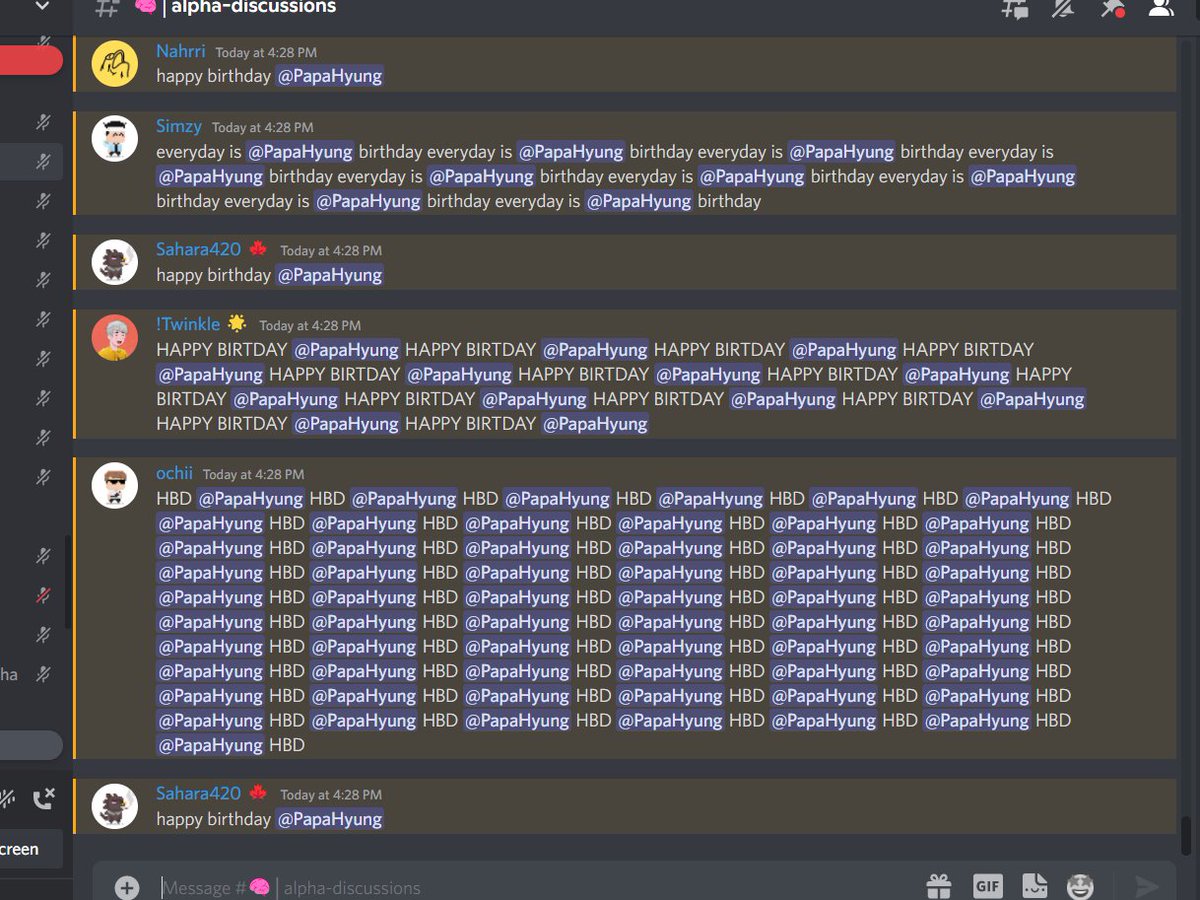Toggle the noise suppression icon beside disconnect
The image size is (1200, 900).
6,798
